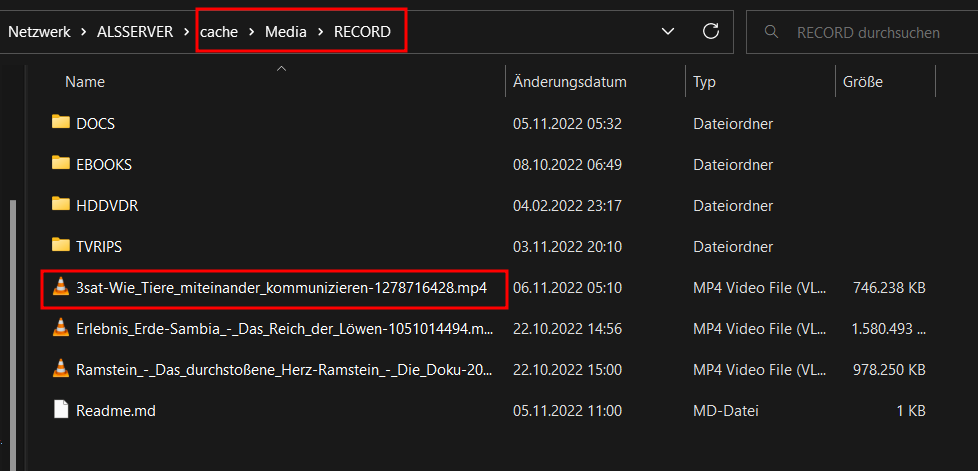Click the HDDVDR folder icon
The height and width of the screenshot is (471, 978).
coord(61,204)
